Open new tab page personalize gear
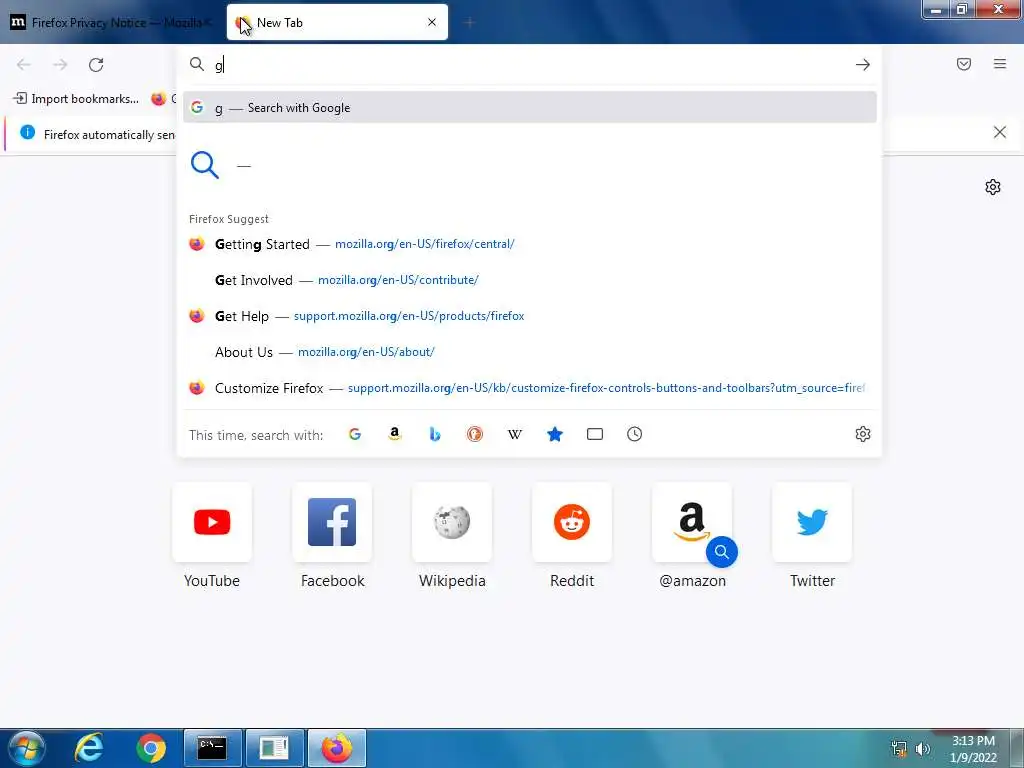Image resolution: width=1024 pixels, height=768 pixels. pos(993,187)
